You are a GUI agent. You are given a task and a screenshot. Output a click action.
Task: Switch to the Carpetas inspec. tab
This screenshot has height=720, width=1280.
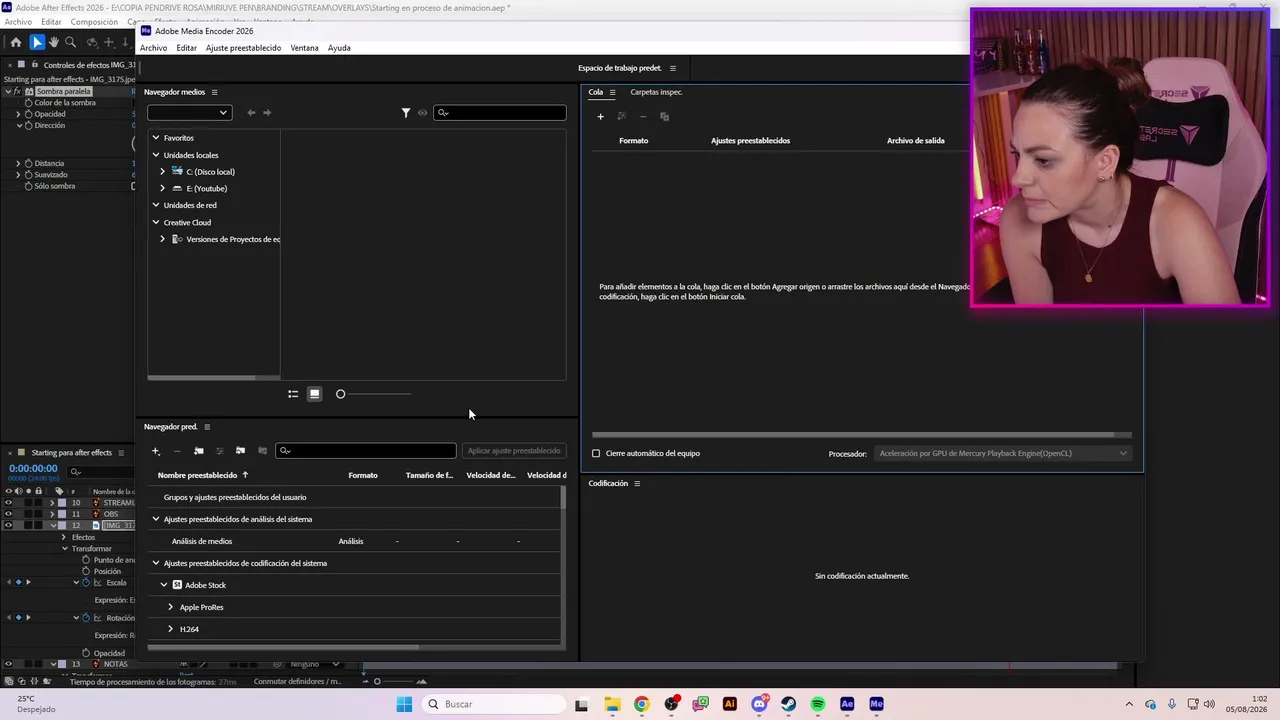coord(656,92)
